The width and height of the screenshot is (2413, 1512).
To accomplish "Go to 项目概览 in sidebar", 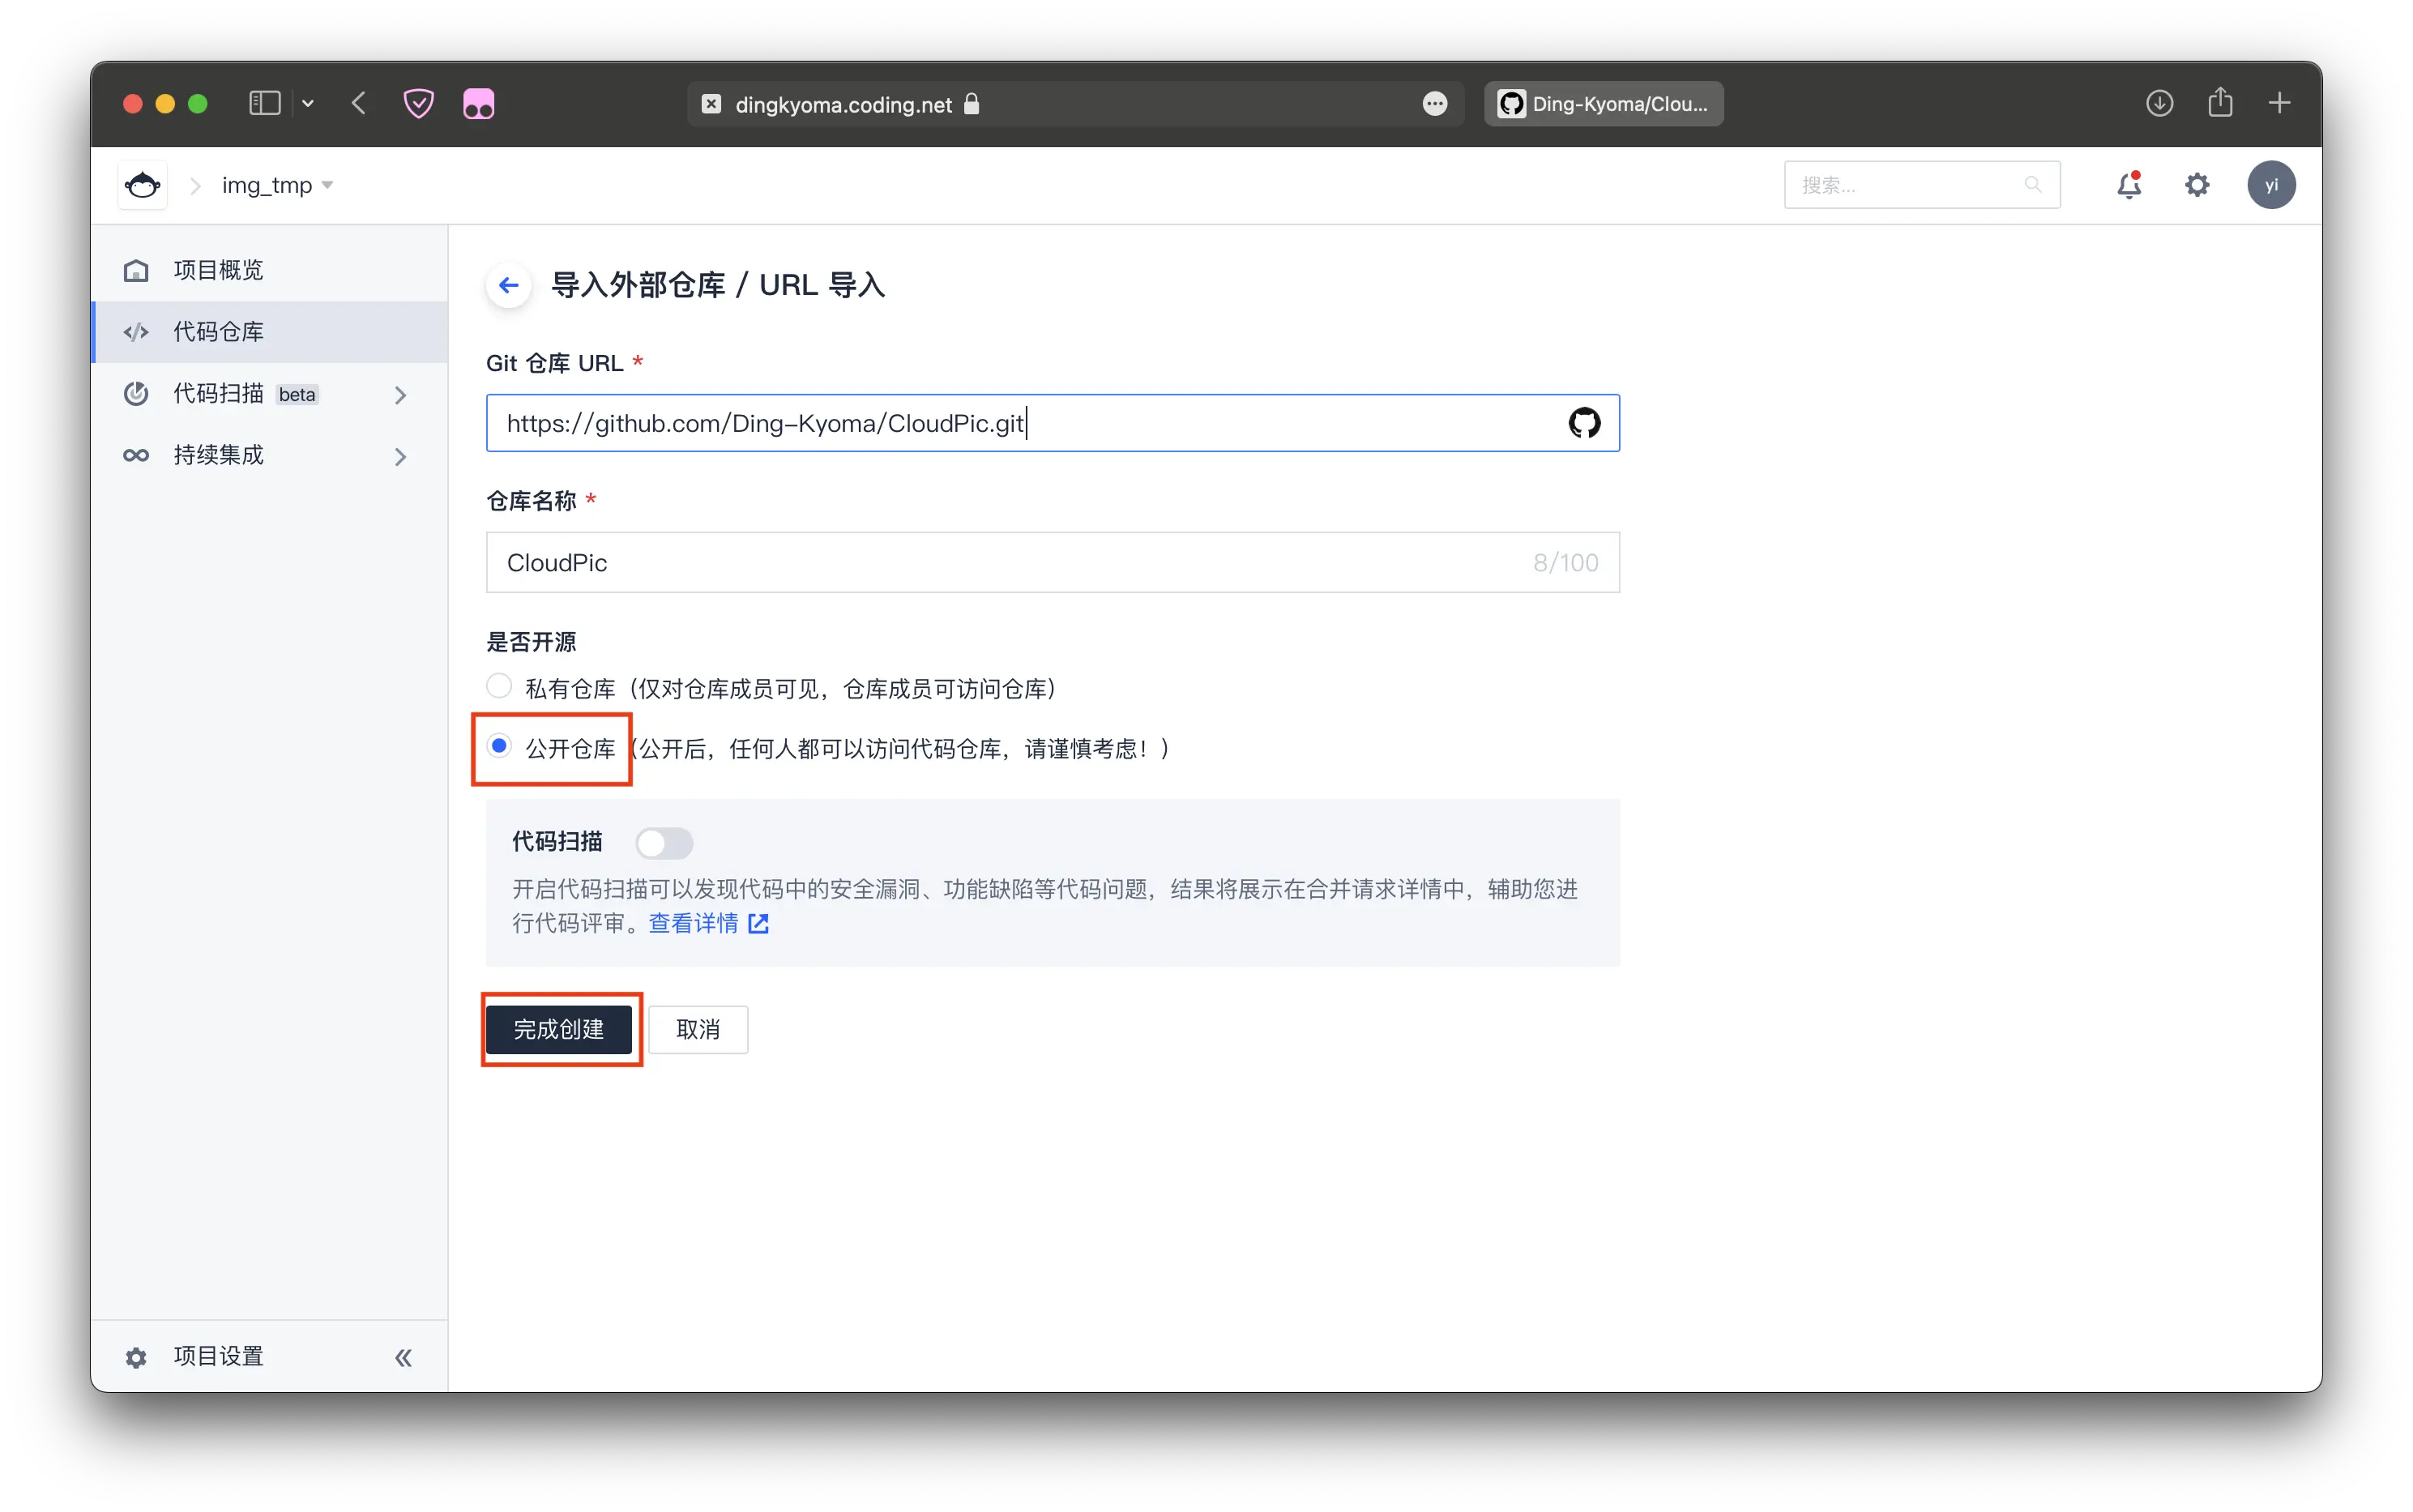I will 218,270.
